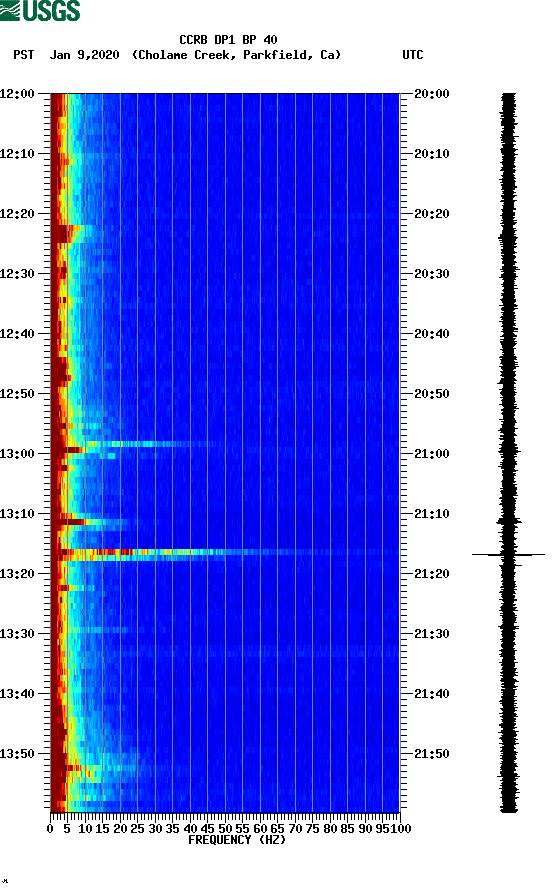552x892 pixels.
Task: Click the 80 Hz frequency tick label
Action: click(x=330, y=828)
